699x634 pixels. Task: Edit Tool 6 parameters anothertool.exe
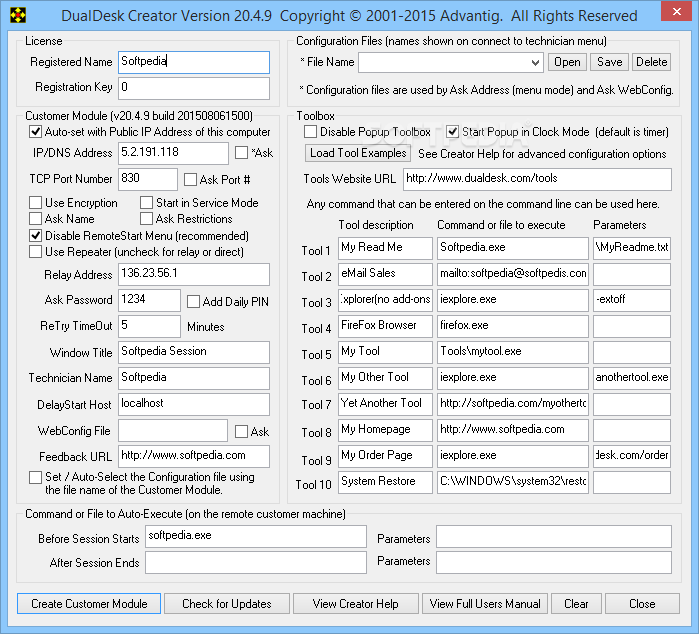[x=632, y=378]
